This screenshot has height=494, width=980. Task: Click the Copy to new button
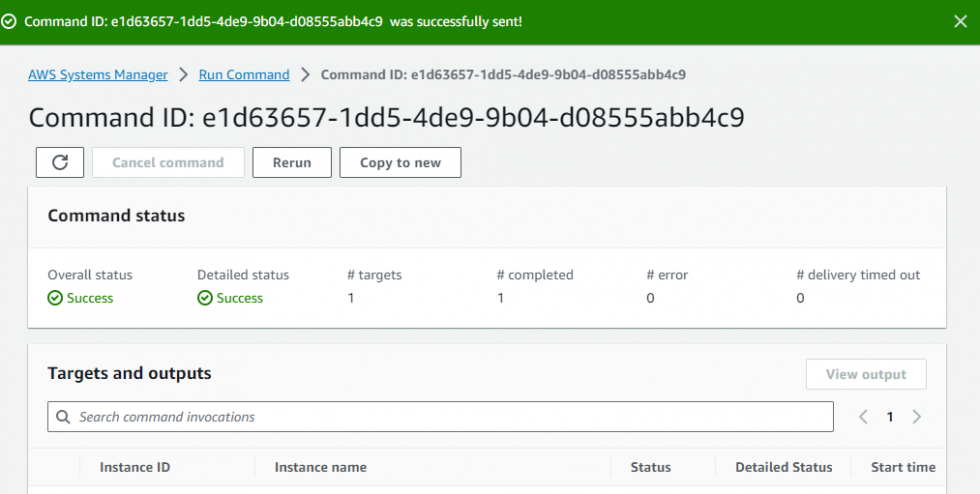(x=400, y=163)
